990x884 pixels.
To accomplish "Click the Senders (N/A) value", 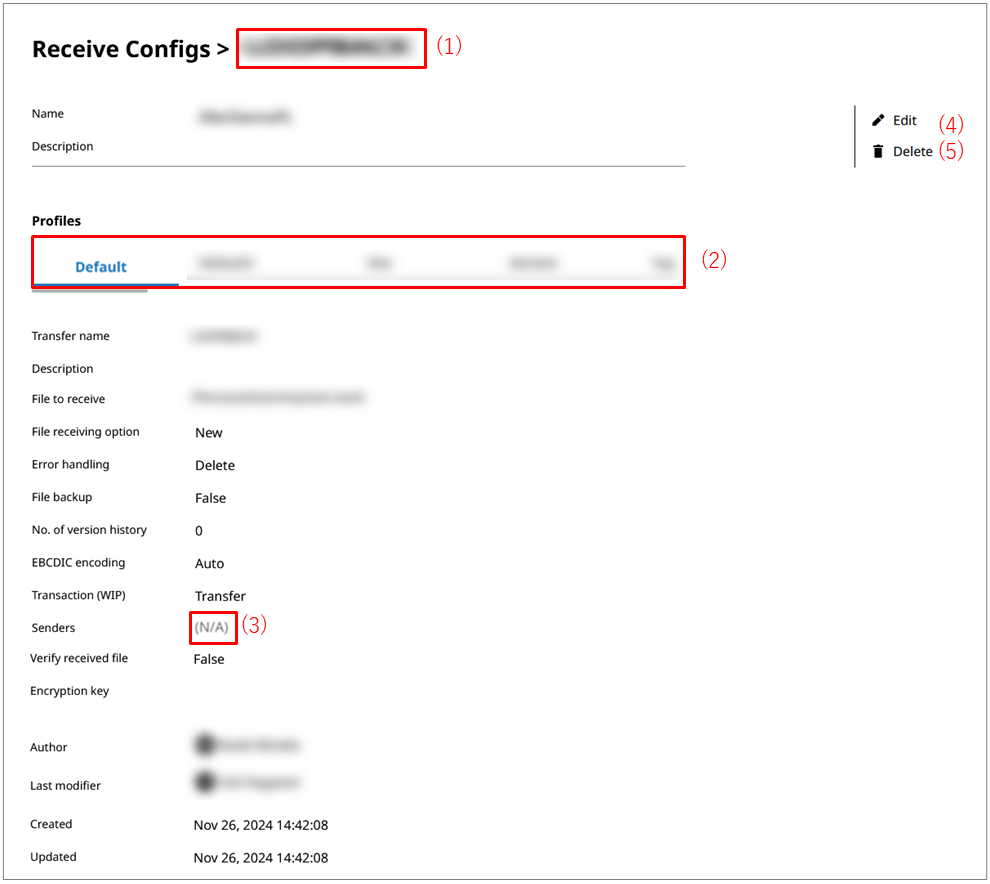I will tap(212, 628).
